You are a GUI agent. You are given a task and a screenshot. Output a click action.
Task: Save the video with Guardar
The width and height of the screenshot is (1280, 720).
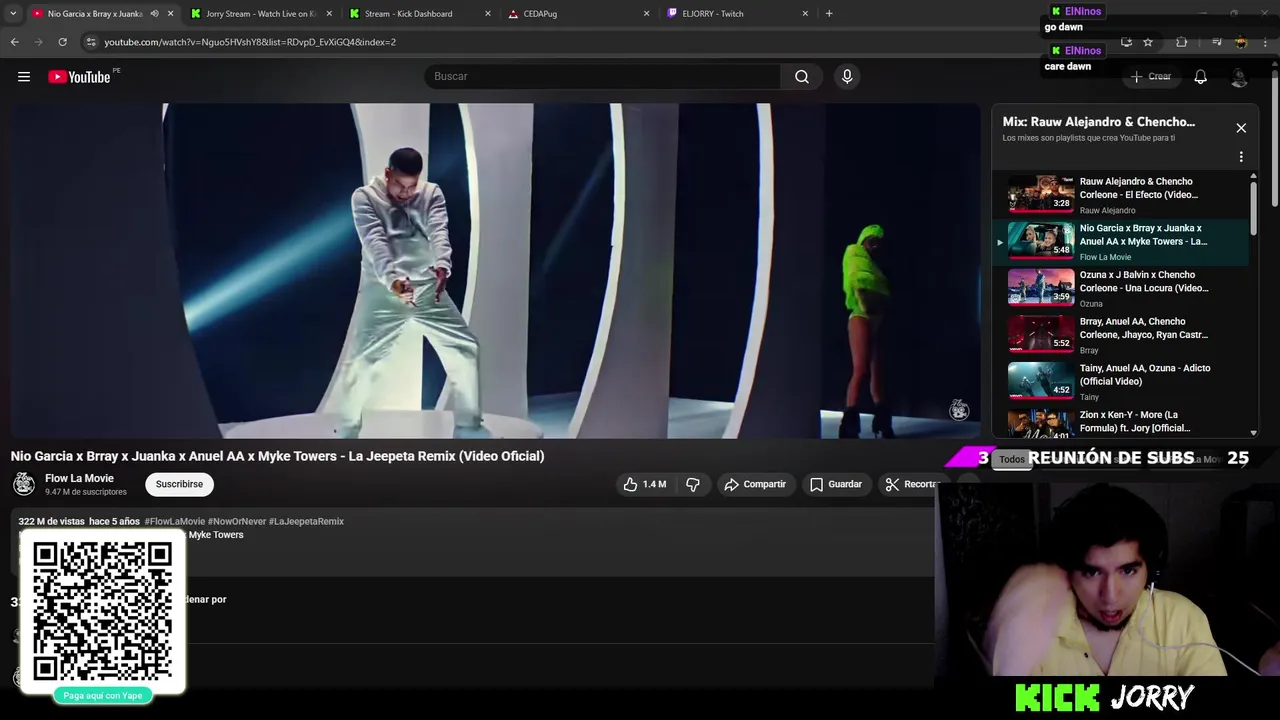(x=835, y=484)
